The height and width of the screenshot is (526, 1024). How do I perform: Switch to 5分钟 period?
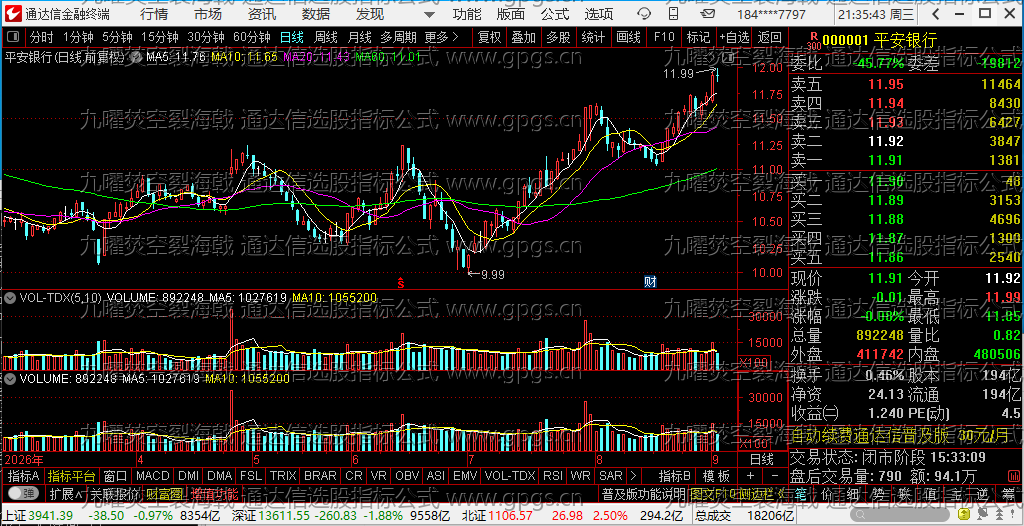117,38
